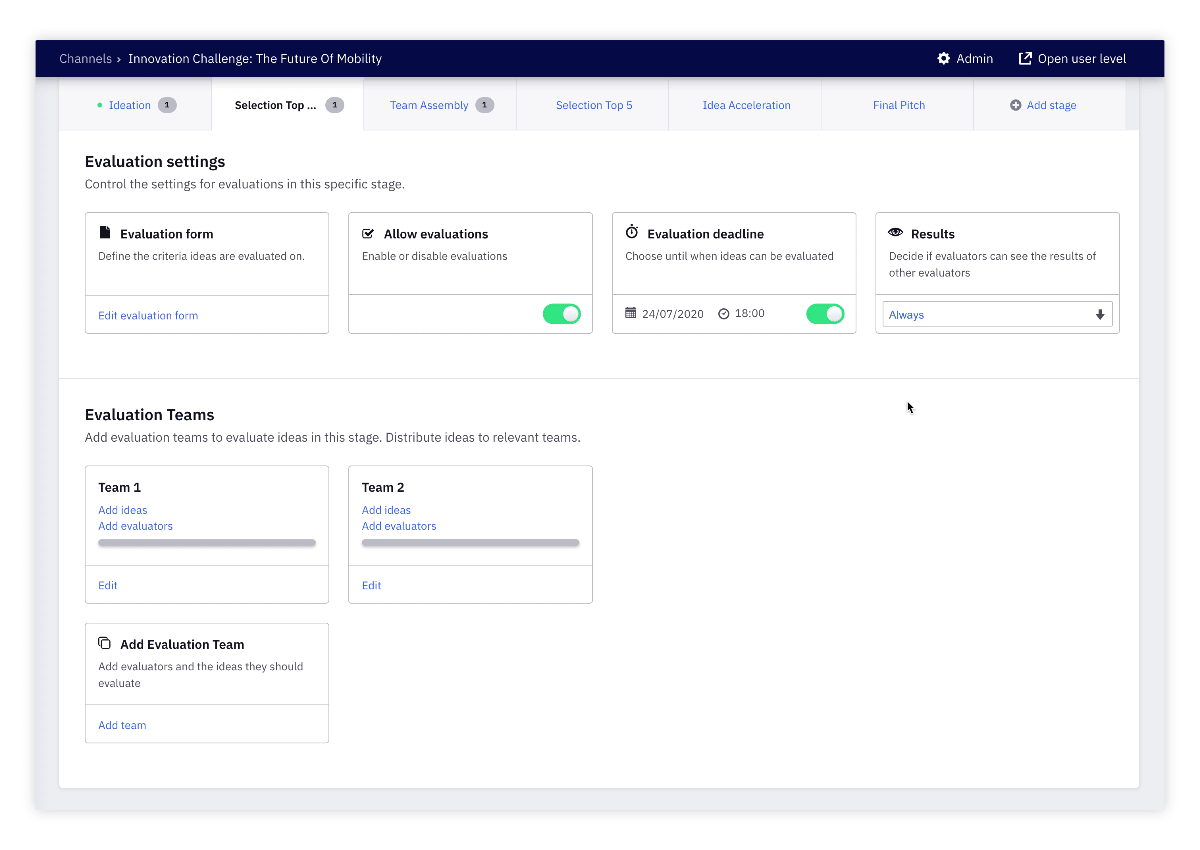The image size is (1200, 850).
Task: Switch to the Final Pitch tab
Action: [898, 105]
